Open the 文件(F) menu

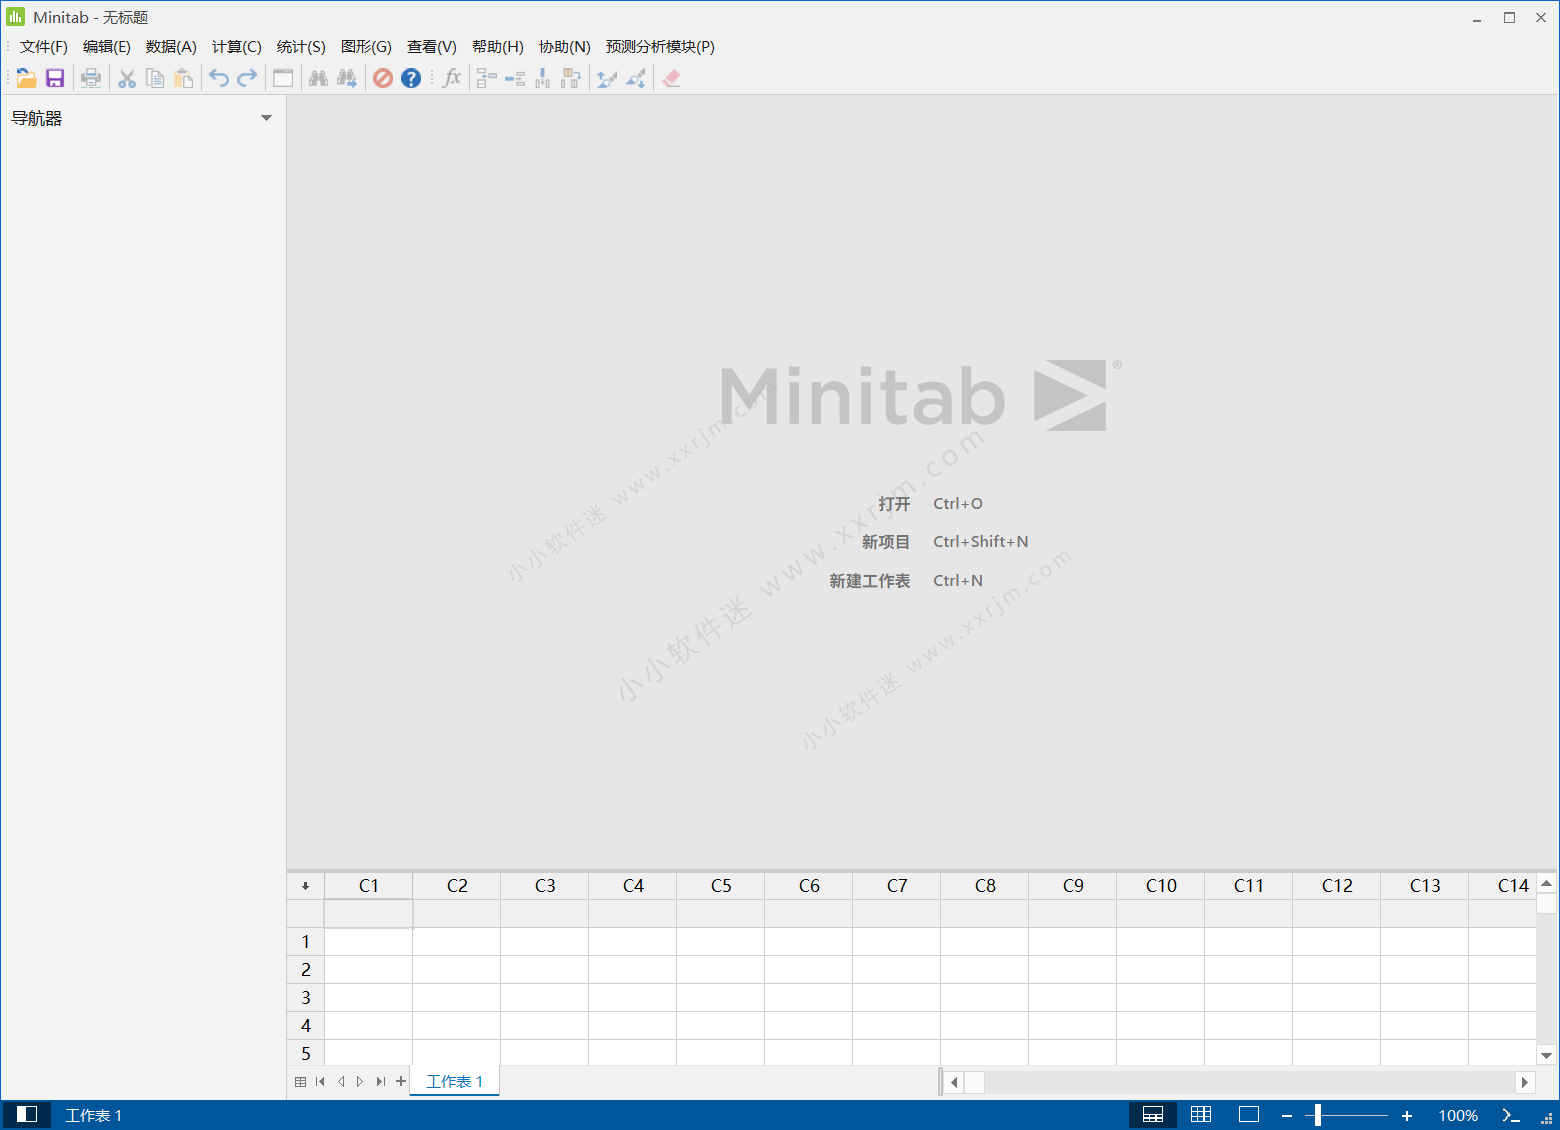[44, 47]
